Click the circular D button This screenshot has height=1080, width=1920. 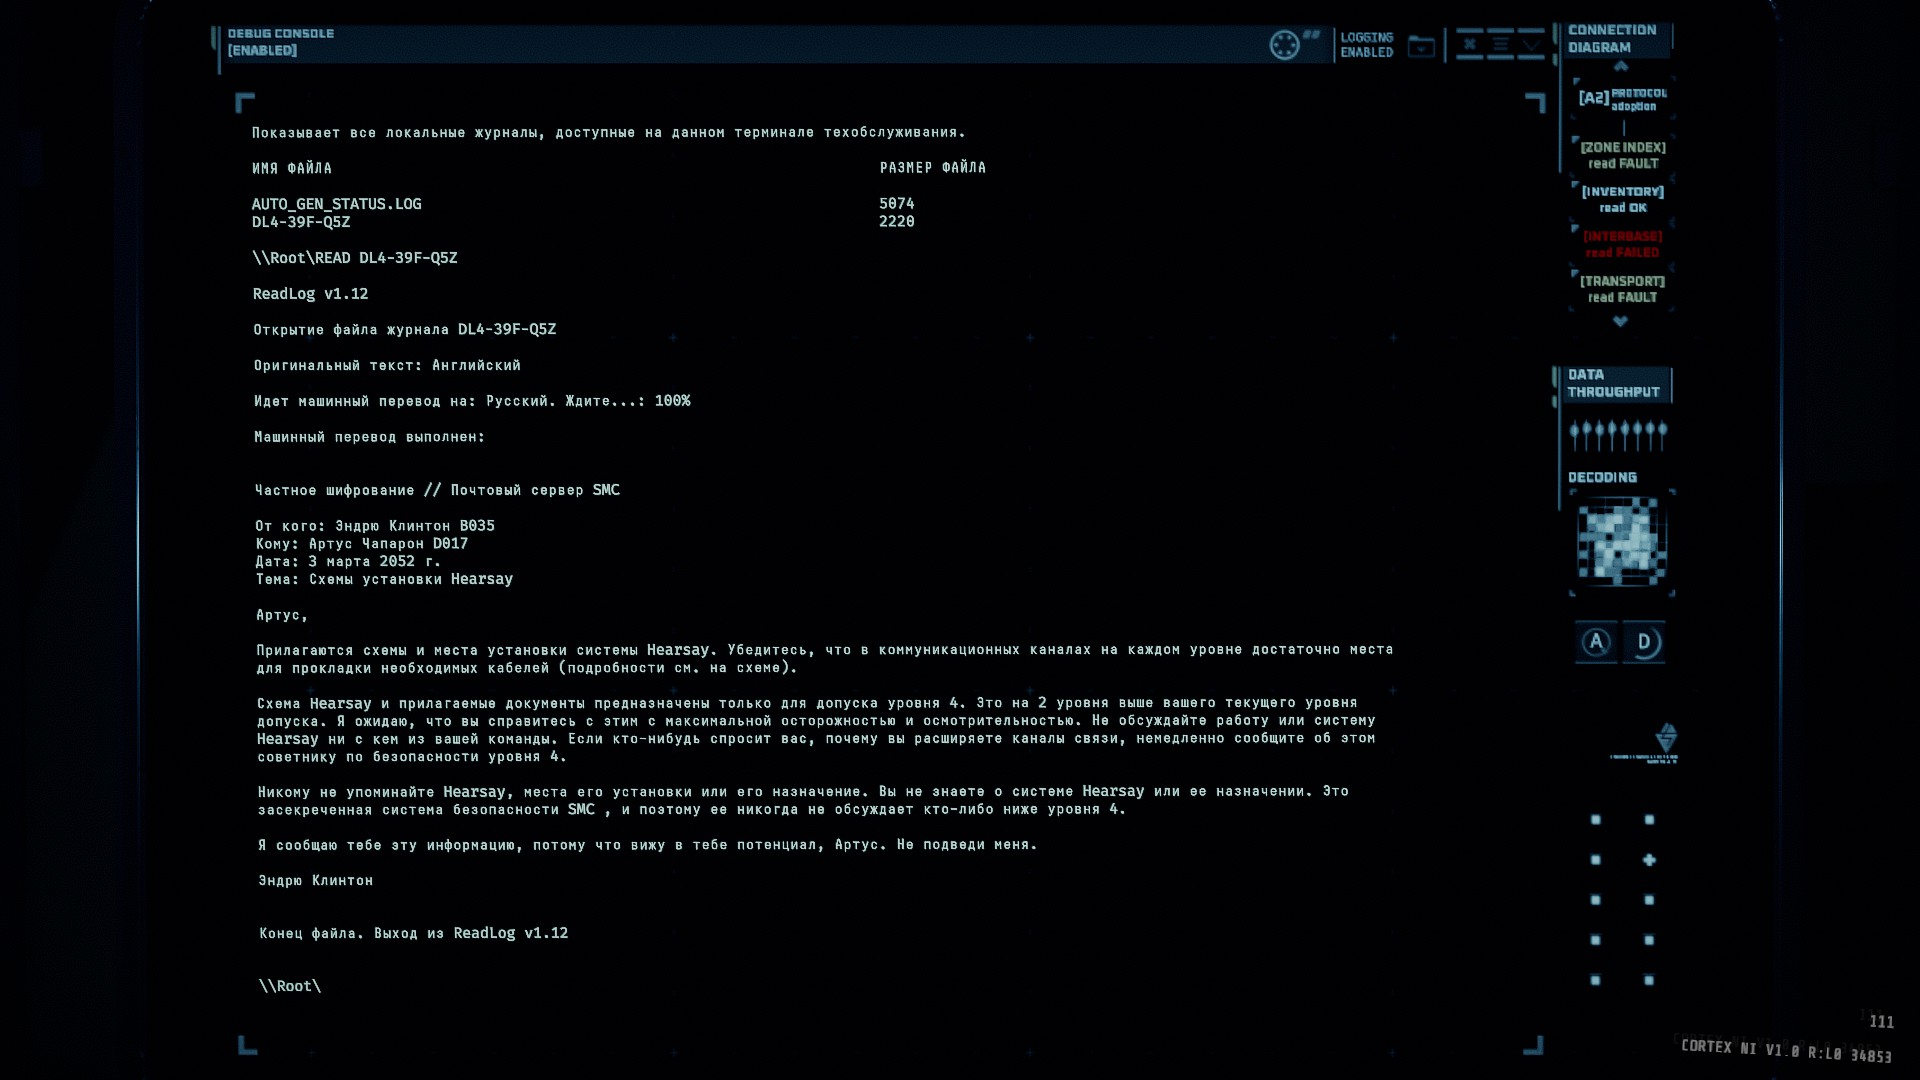[1645, 642]
